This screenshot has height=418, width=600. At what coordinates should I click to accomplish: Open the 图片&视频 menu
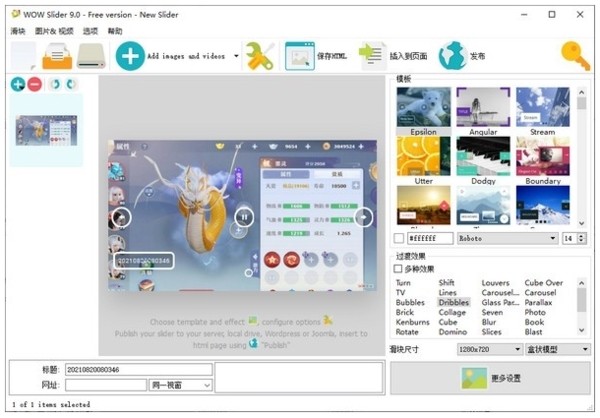(56, 31)
